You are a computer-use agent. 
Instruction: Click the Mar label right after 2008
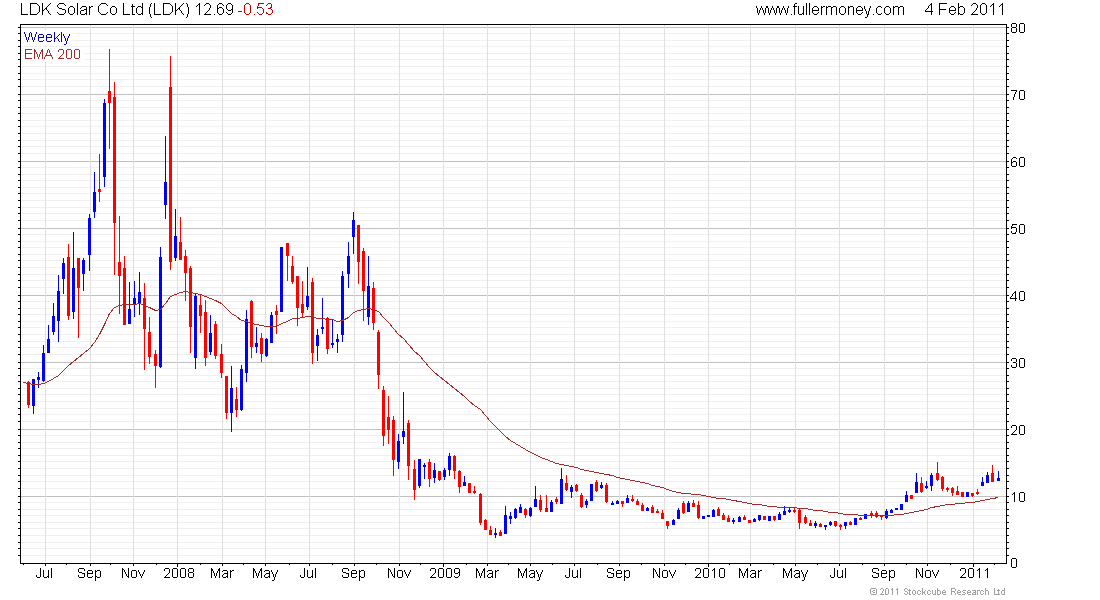(x=222, y=573)
